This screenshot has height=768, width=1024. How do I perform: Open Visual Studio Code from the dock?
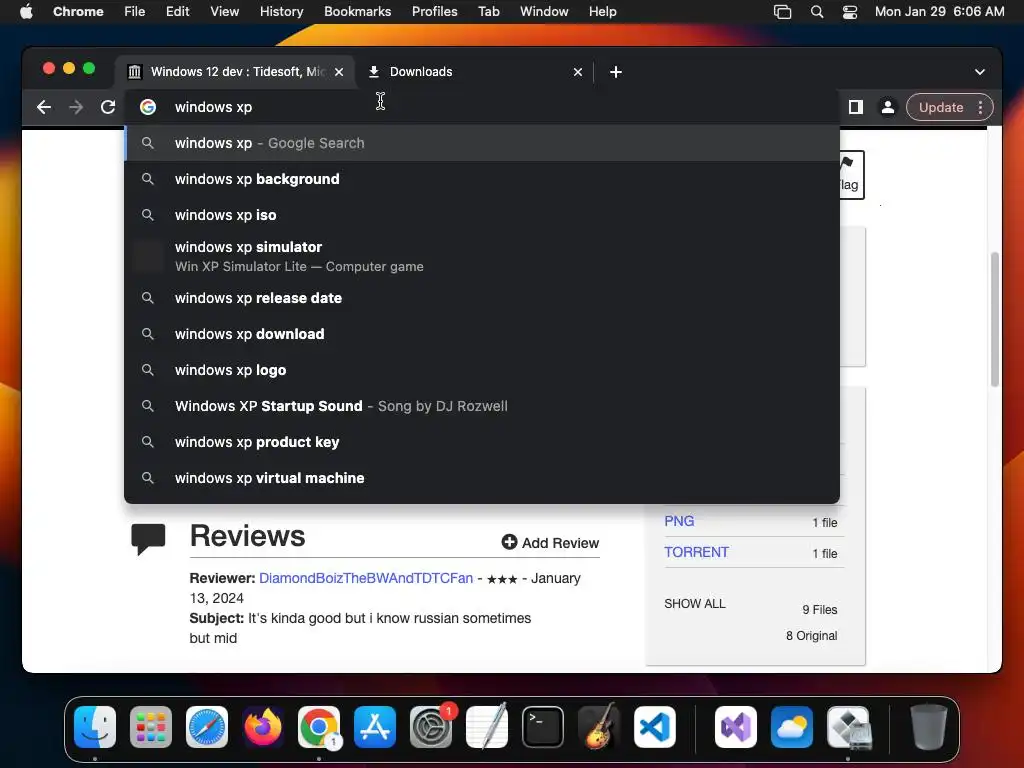[x=655, y=727]
